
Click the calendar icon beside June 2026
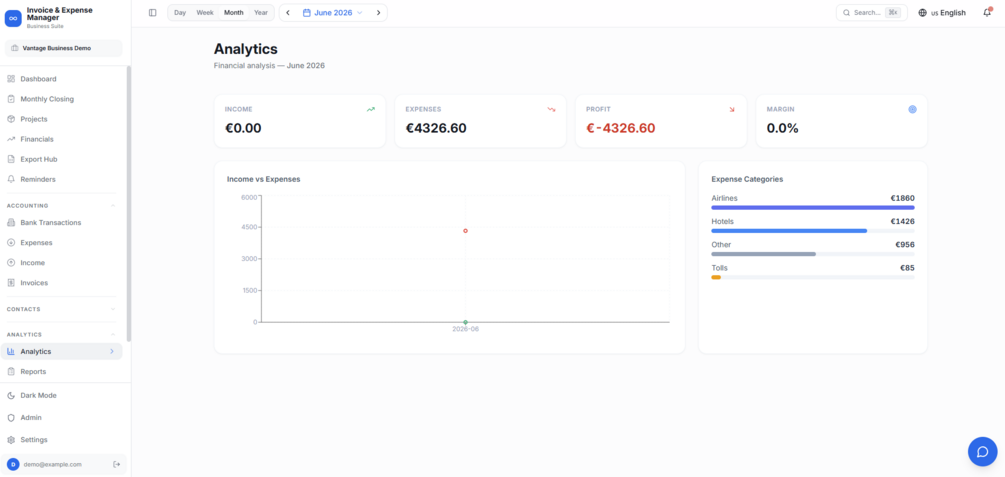(307, 13)
